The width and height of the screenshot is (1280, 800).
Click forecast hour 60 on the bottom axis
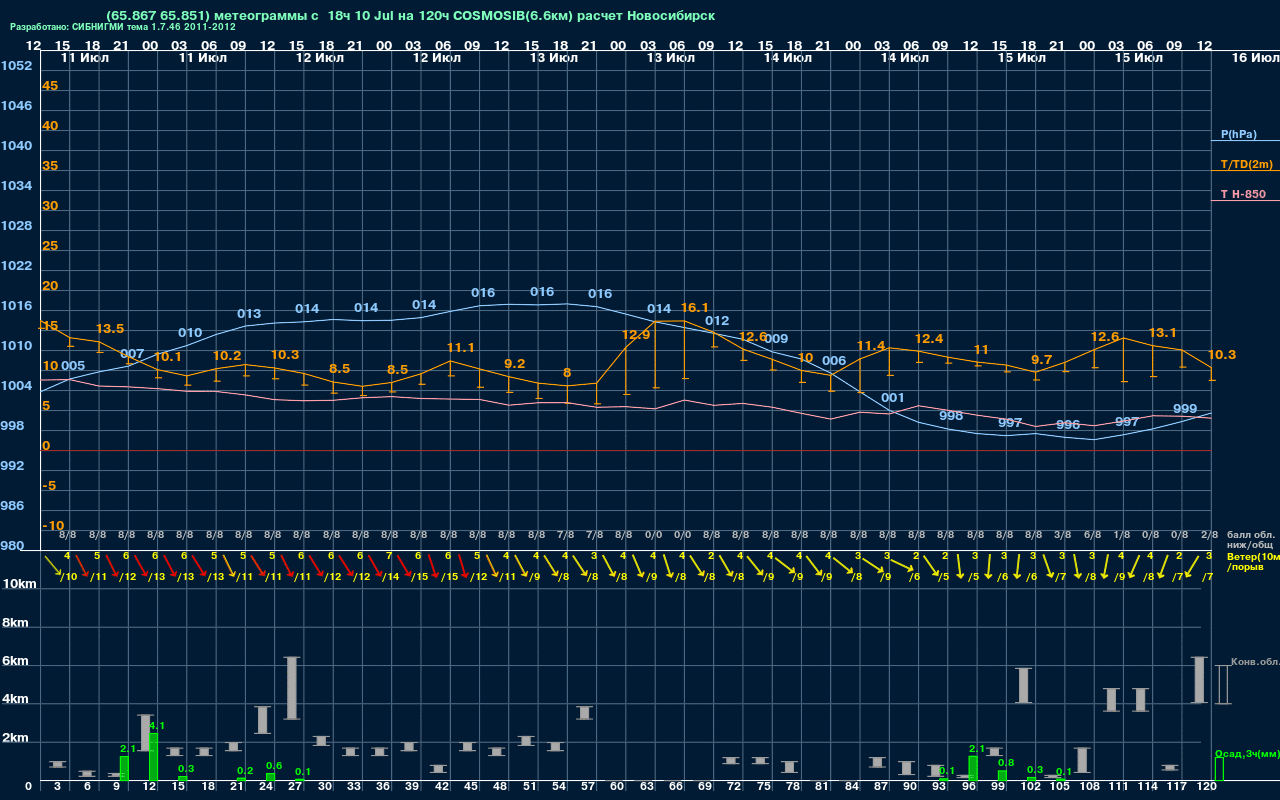(617, 787)
